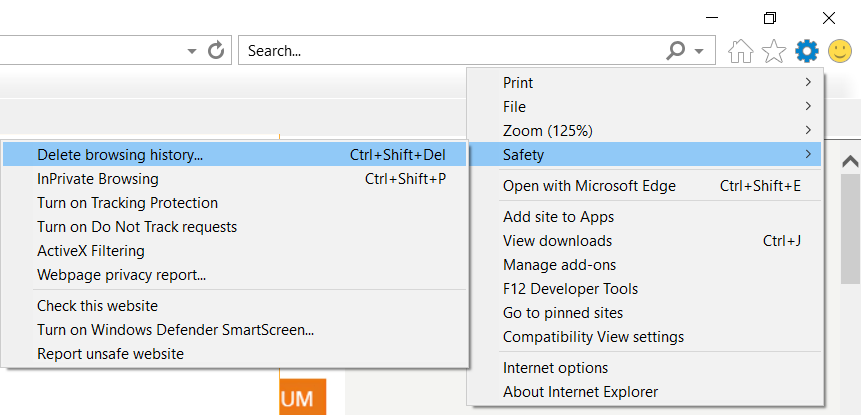Open the address bar dropdown arrow
861x415 pixels.
(x=192, y=50)
